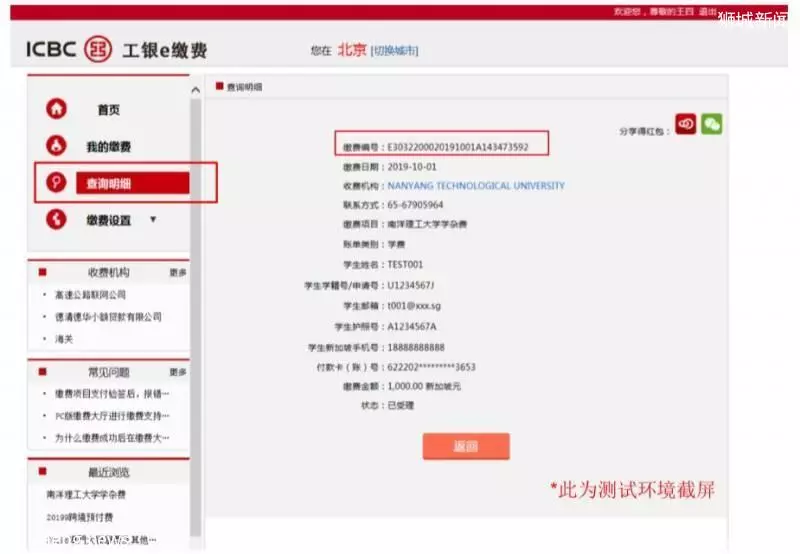This screenshot has height=554, width=800.
Task: Click the 我的缴费 flame icon
Action: coord(56,145)
